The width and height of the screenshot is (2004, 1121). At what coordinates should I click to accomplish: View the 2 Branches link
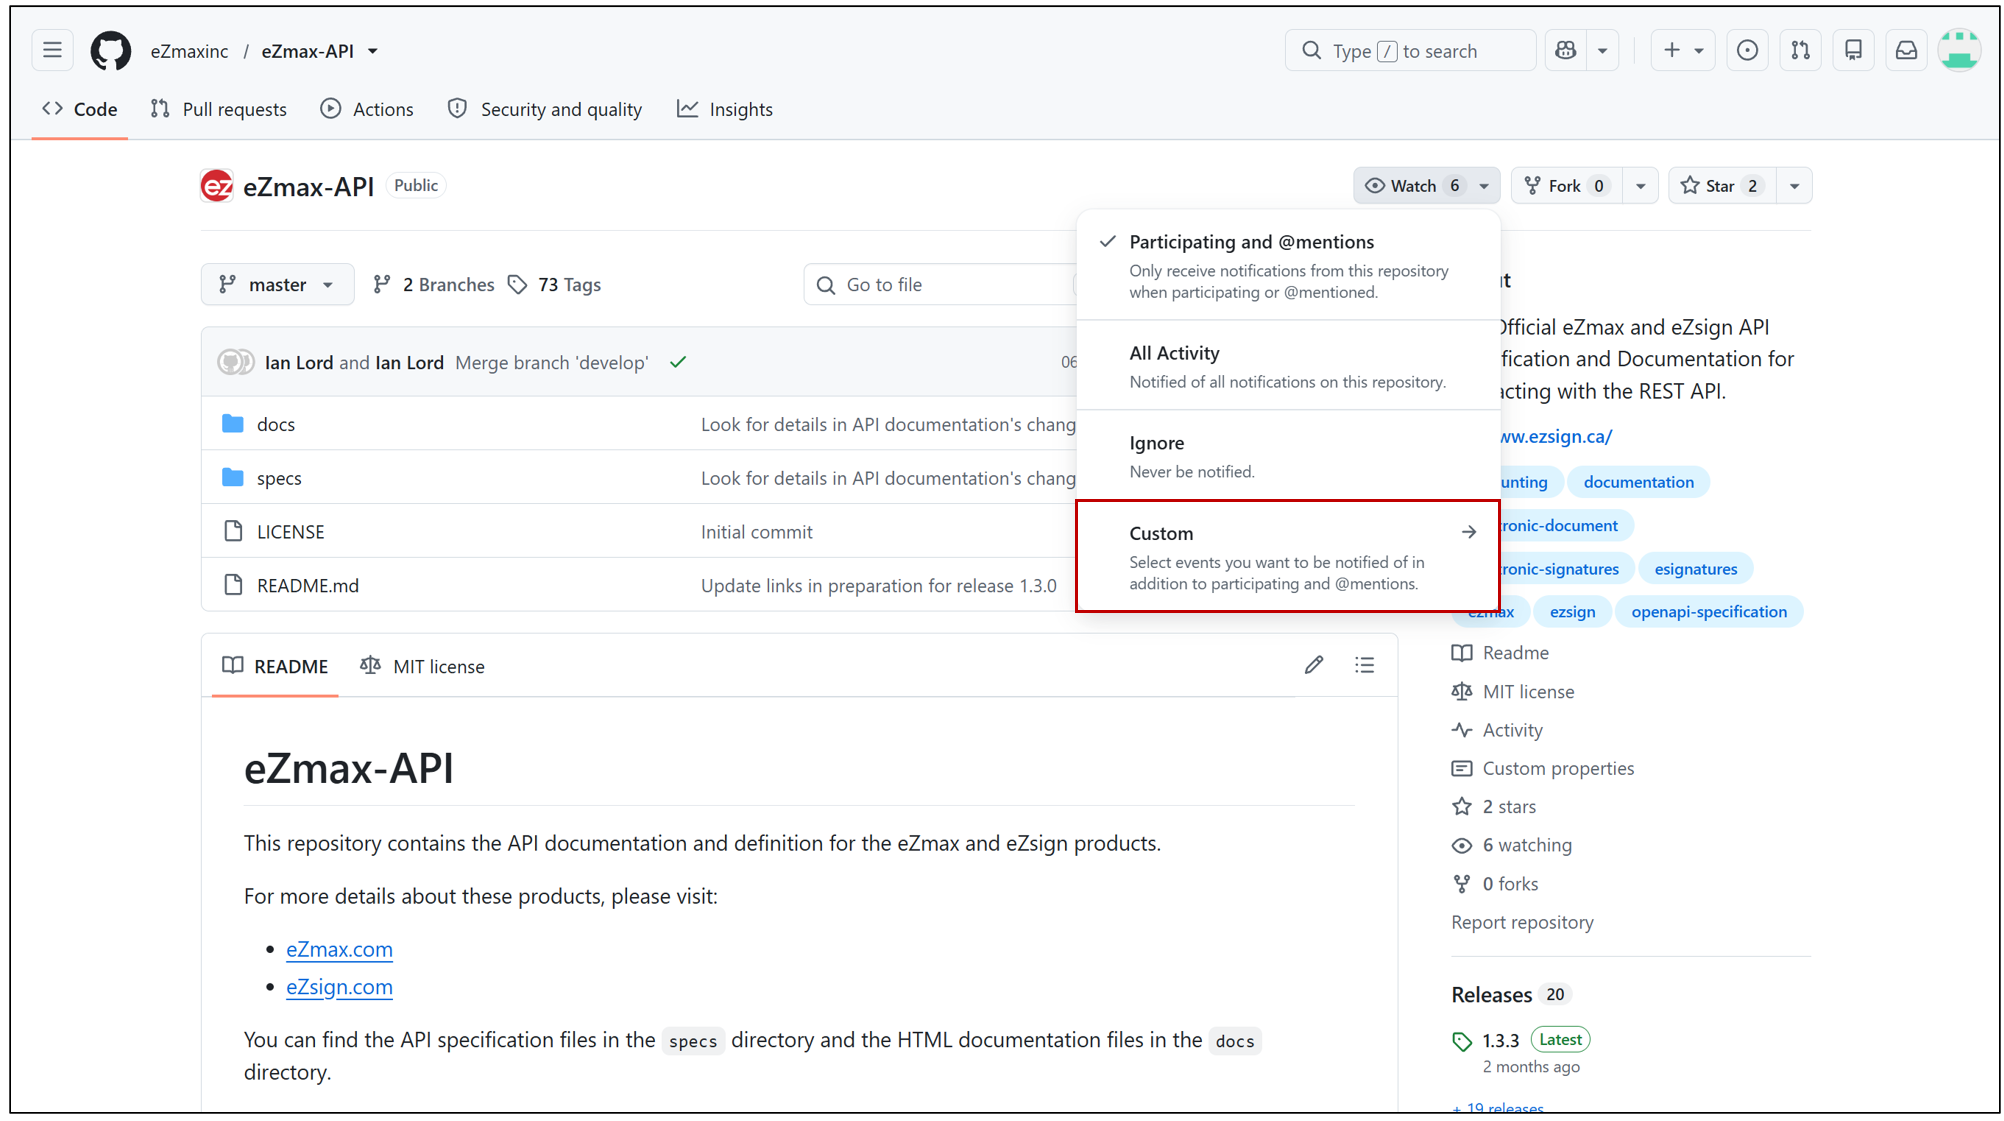tap(433, 285)
